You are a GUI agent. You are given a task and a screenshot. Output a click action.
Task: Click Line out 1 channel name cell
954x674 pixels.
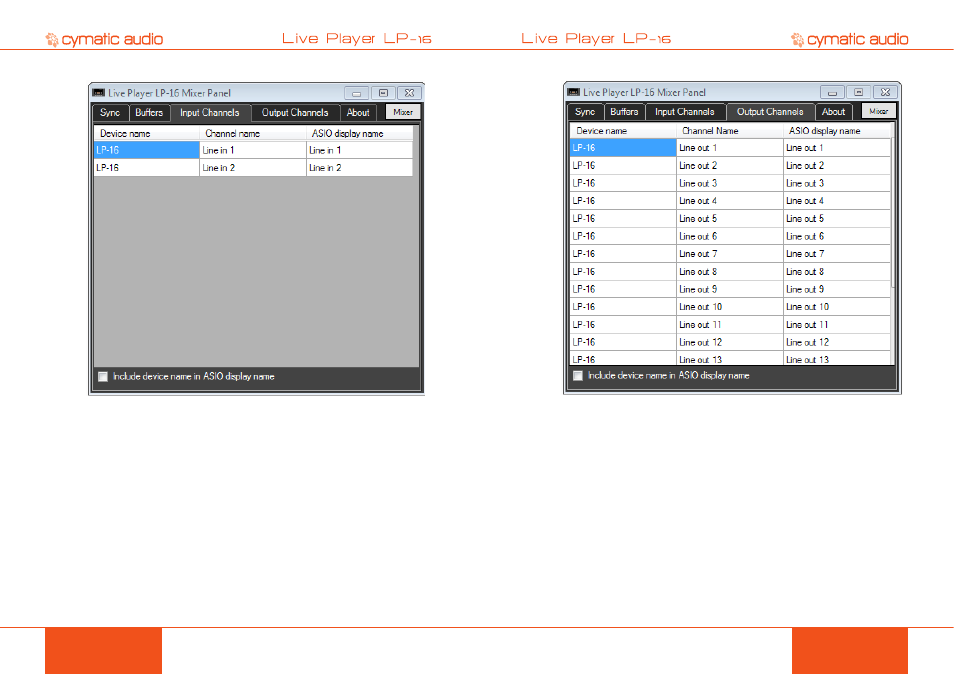pos(729,148)
